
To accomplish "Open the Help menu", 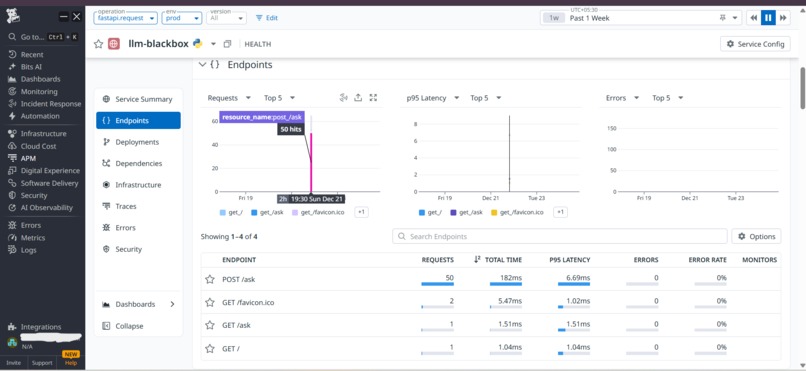I will [x=71, y=363].
